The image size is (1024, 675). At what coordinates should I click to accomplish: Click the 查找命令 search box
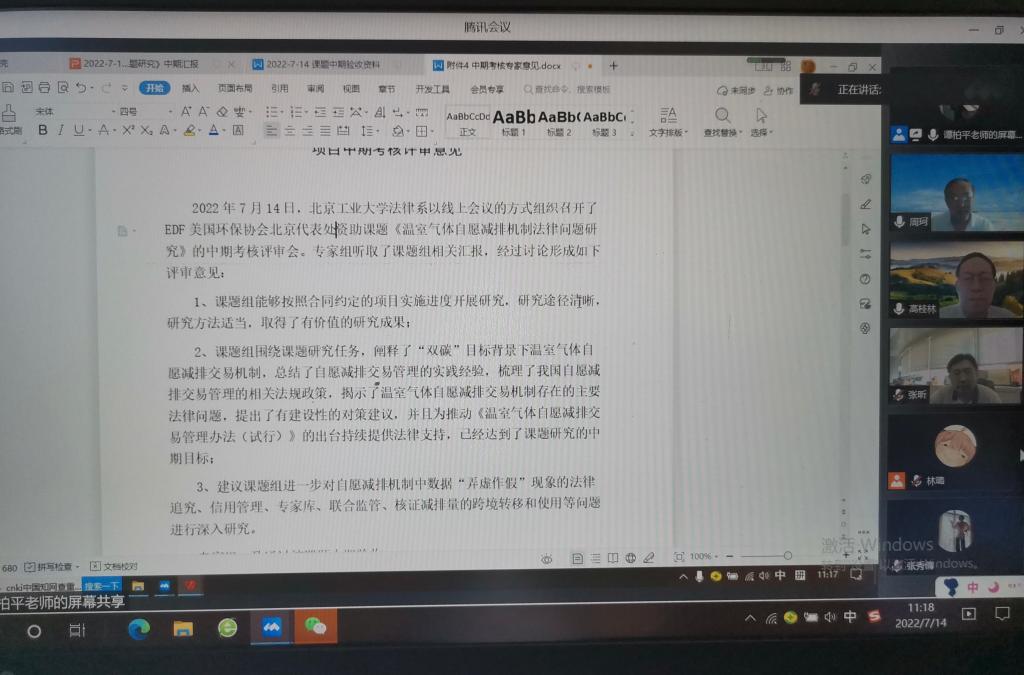[567, 89]
